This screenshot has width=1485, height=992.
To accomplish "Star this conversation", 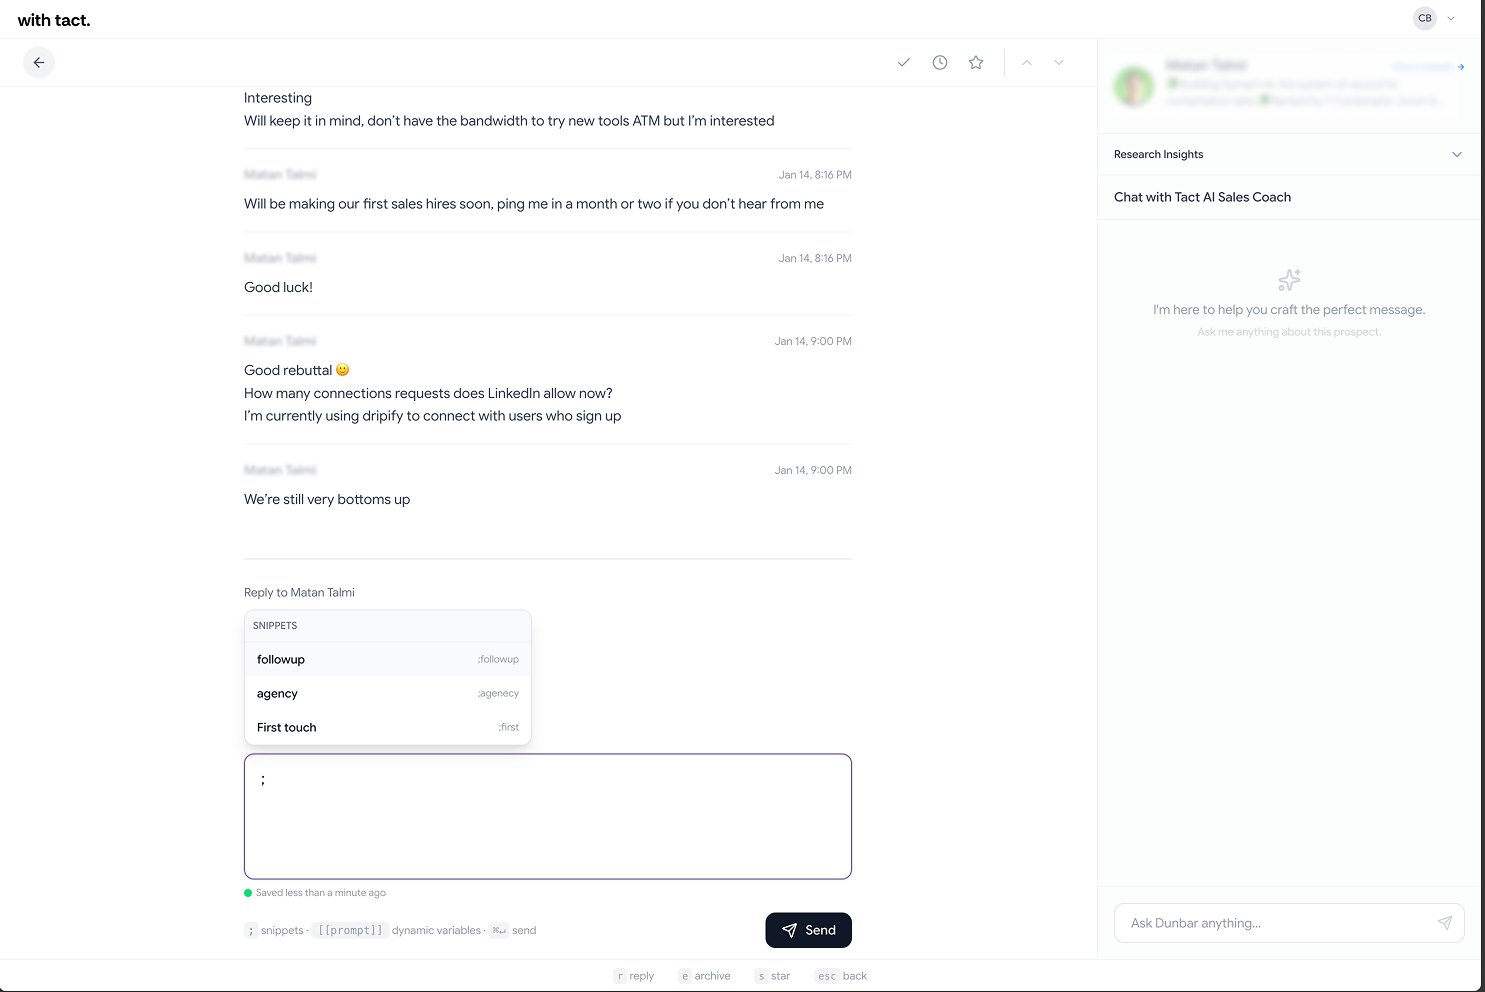I will click(975, 62).
